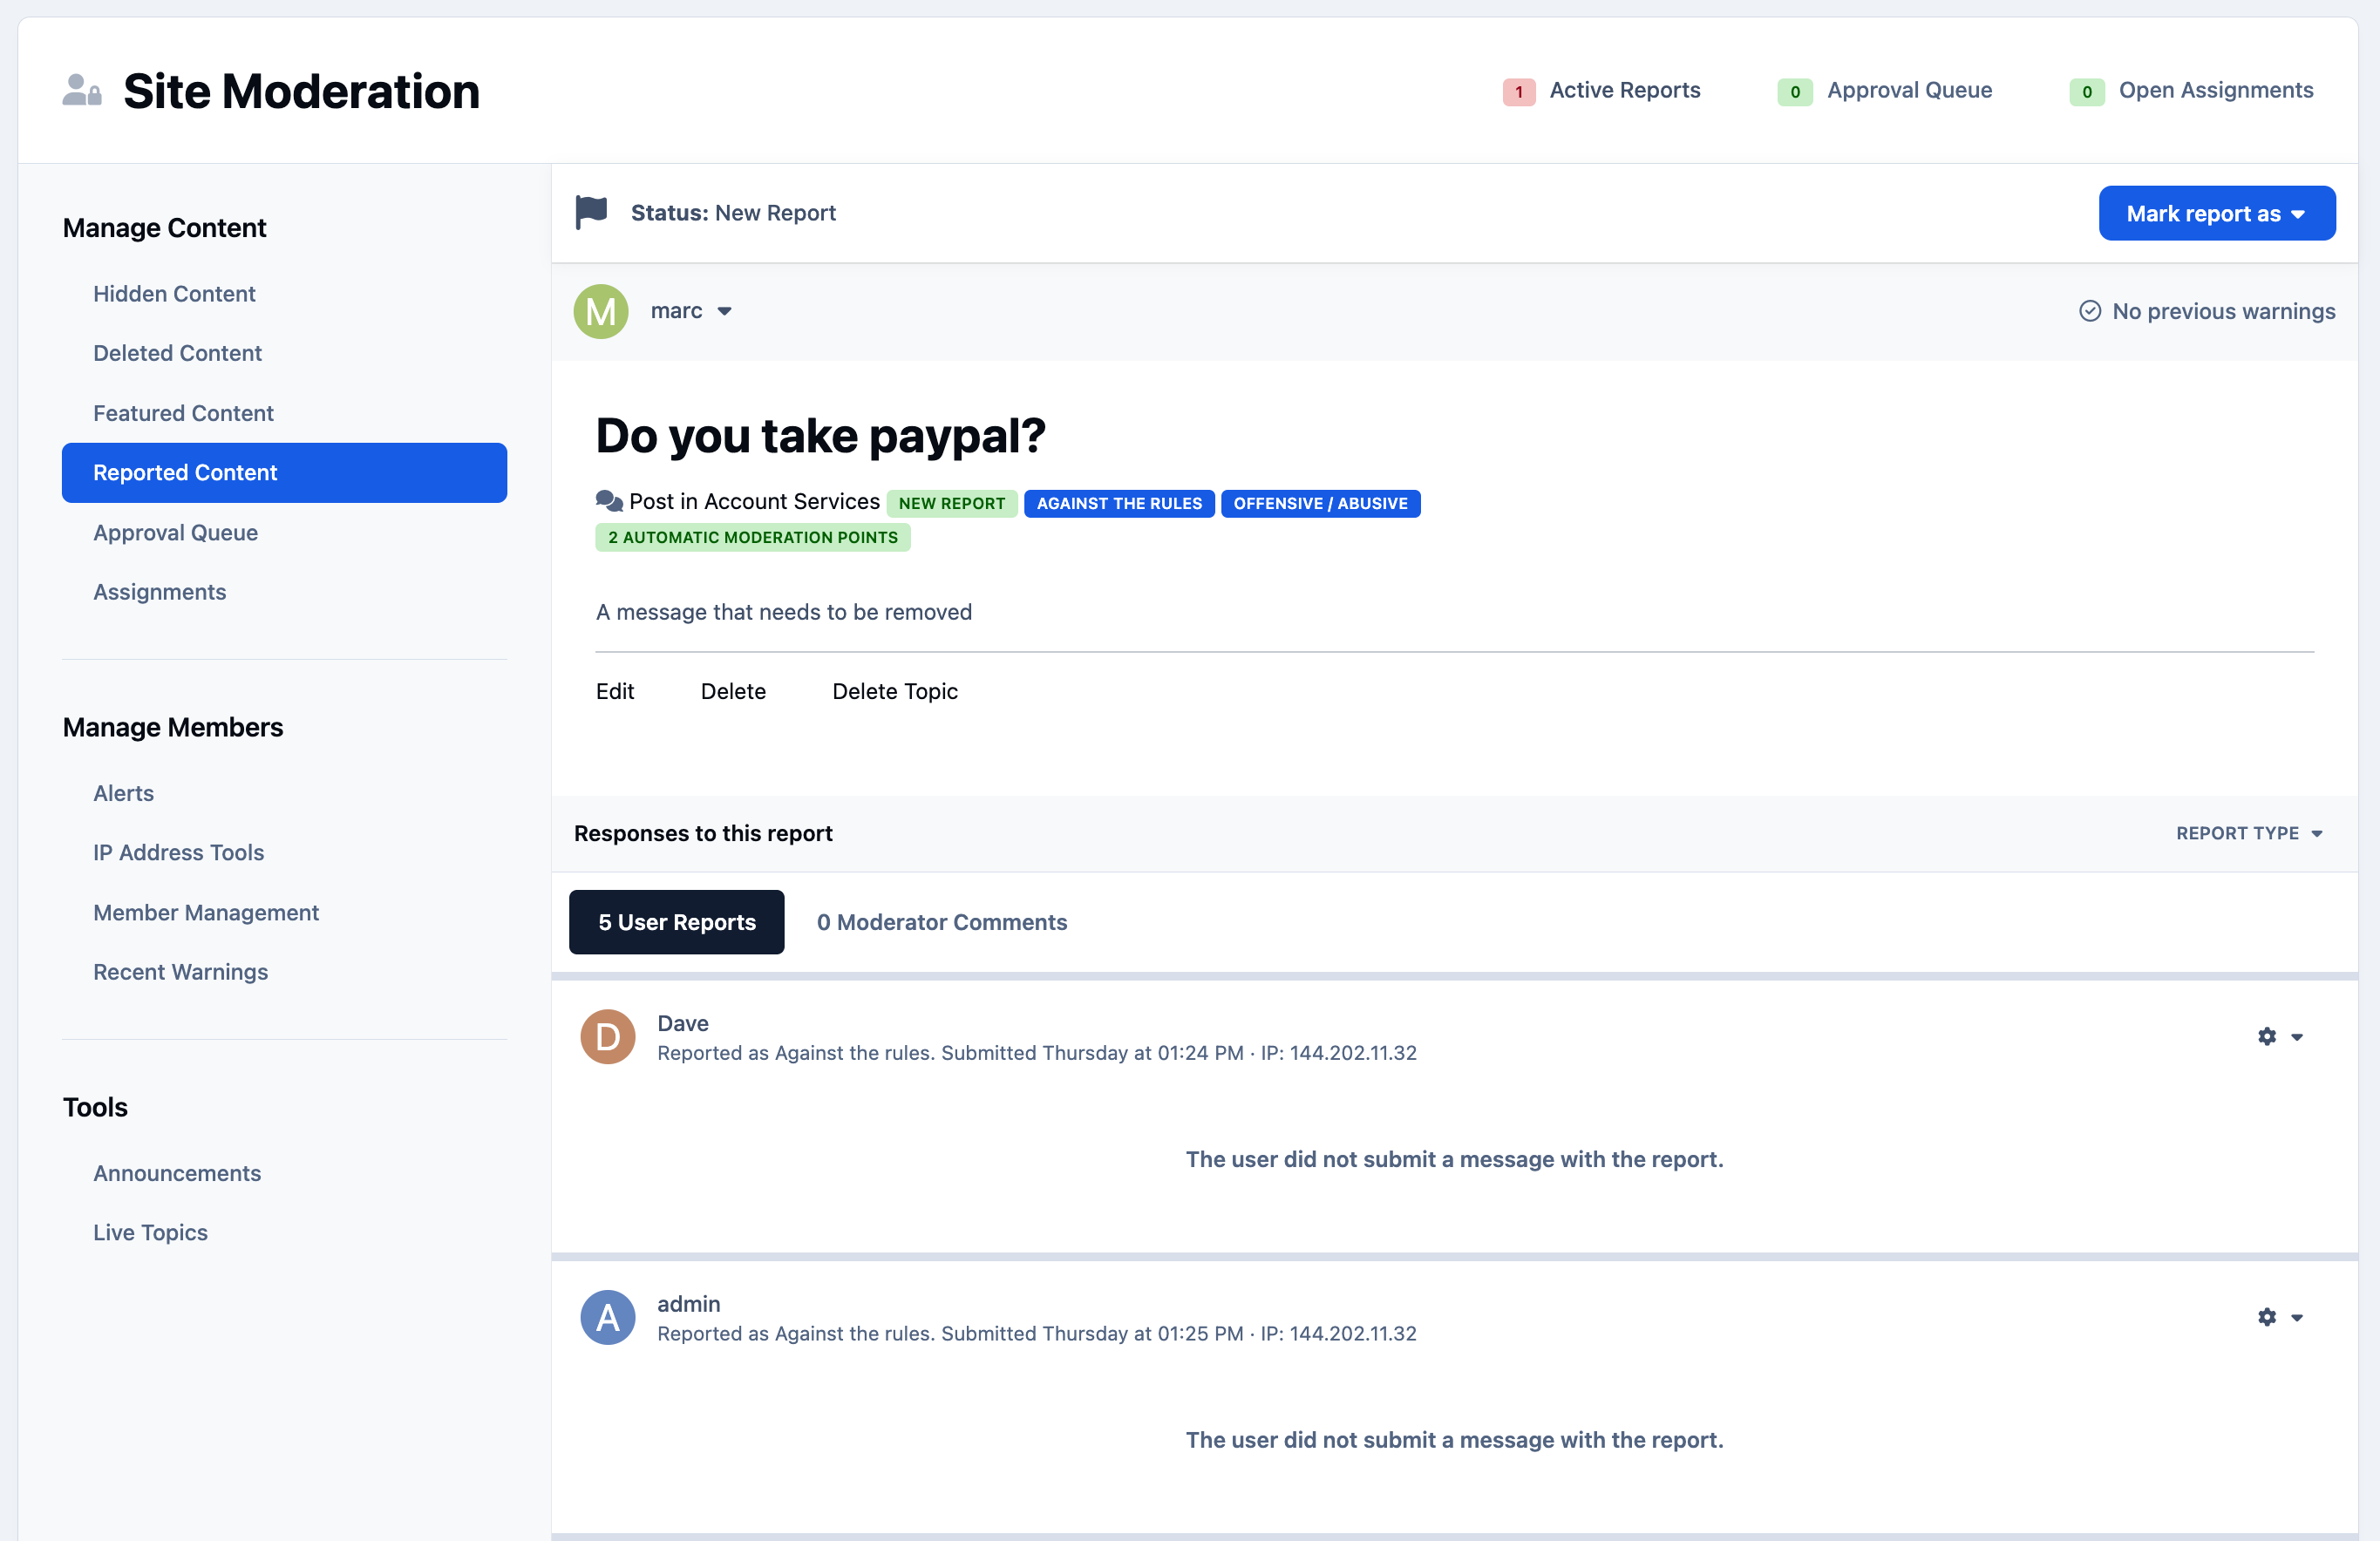Screen dimensions: 2380x1541
Task: Open the REPORT TYPE filter dropdown
Action: coord(2250,833)
